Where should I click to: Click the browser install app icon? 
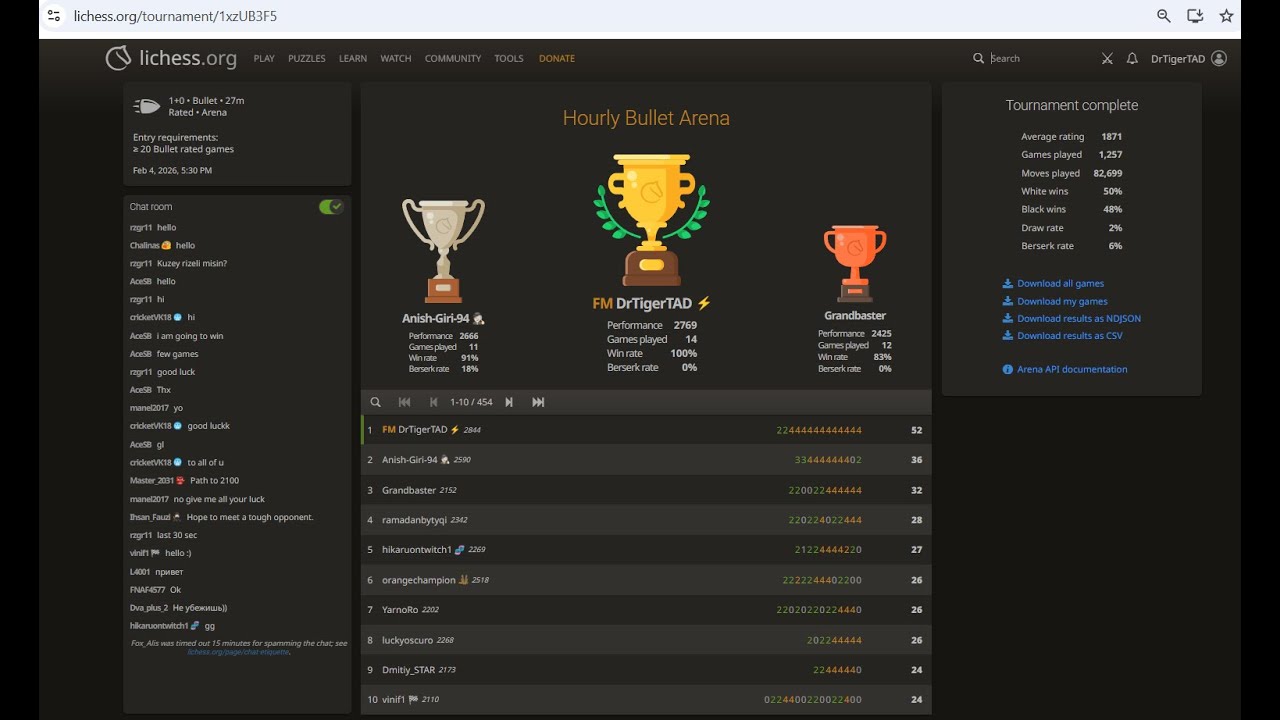[x=1195, y=16]
